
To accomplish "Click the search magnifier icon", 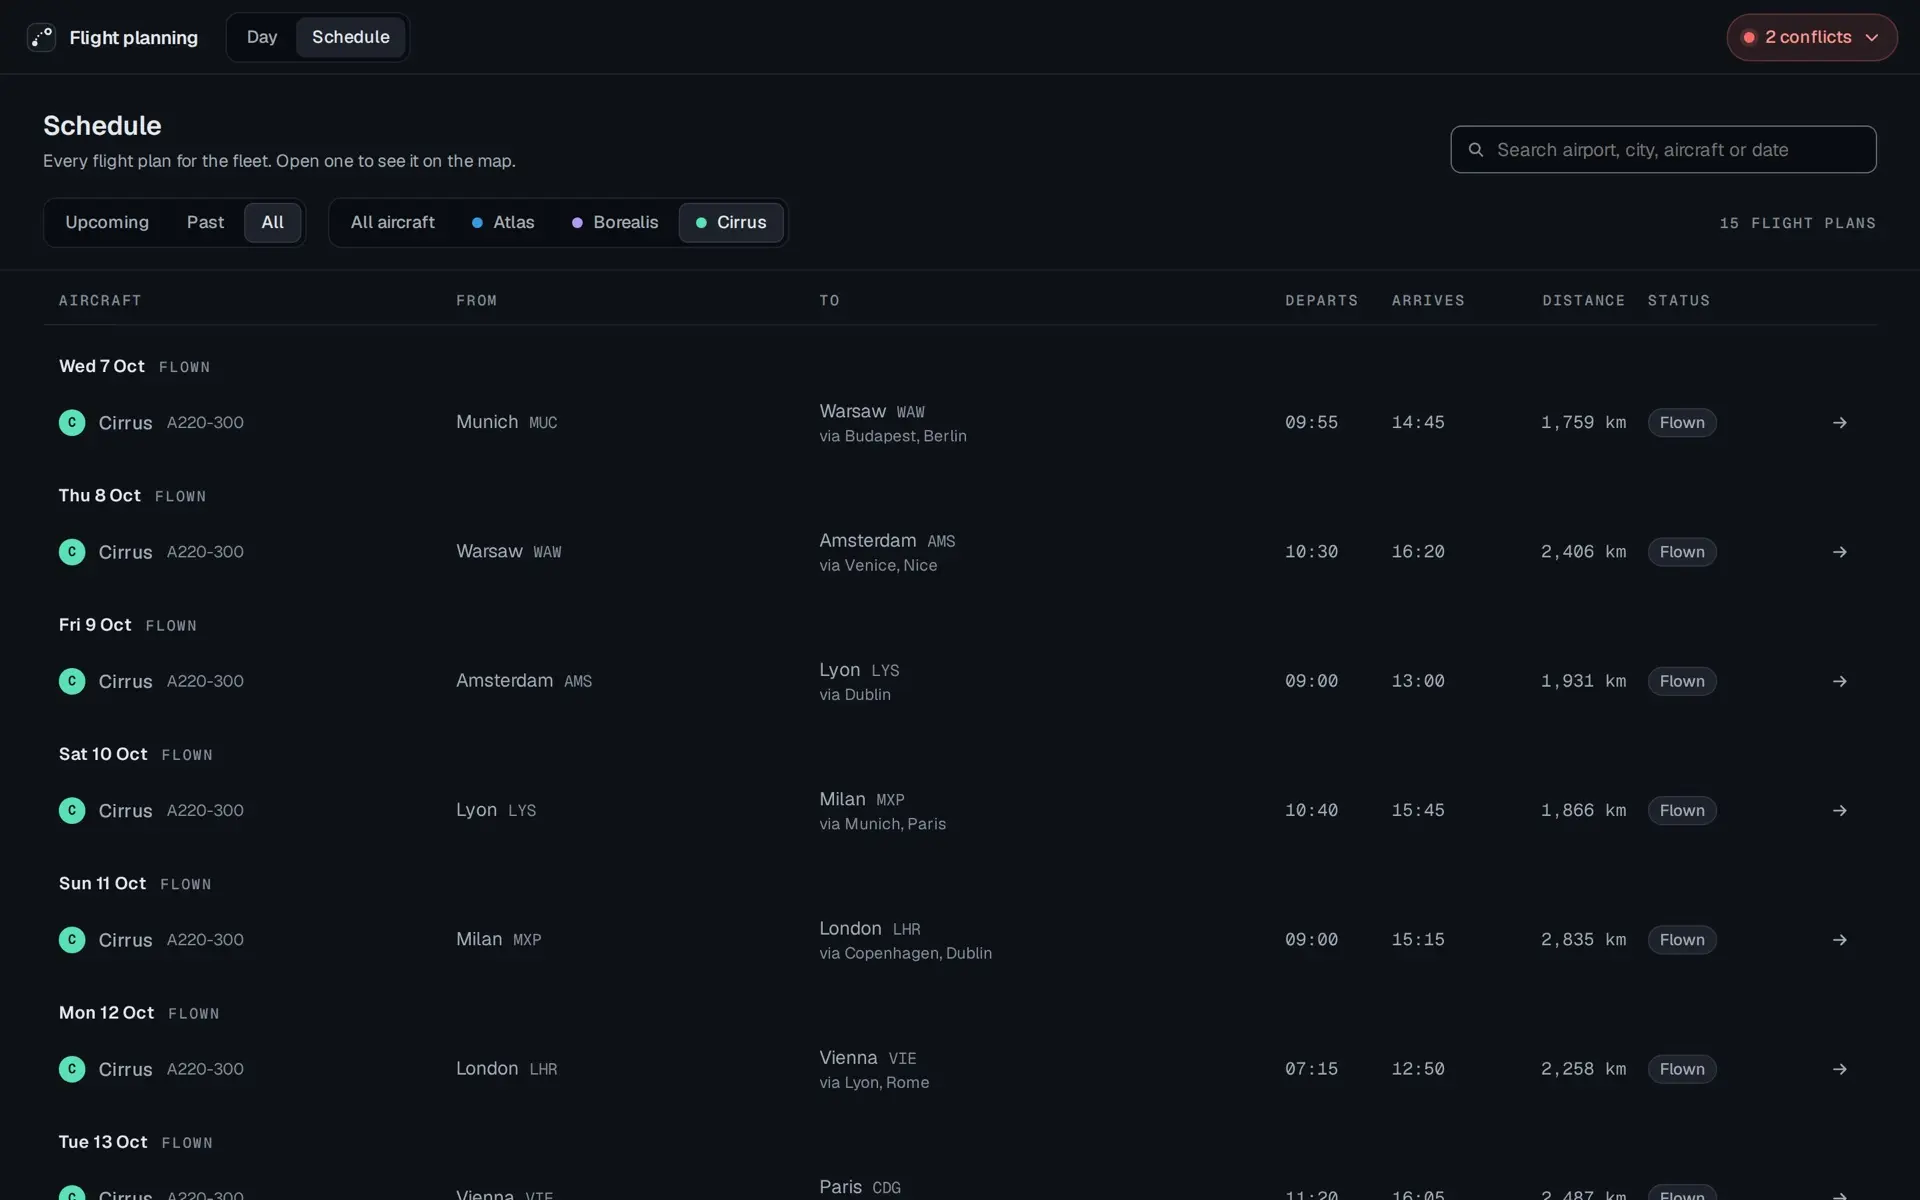I will click(x=1475, y=150).
